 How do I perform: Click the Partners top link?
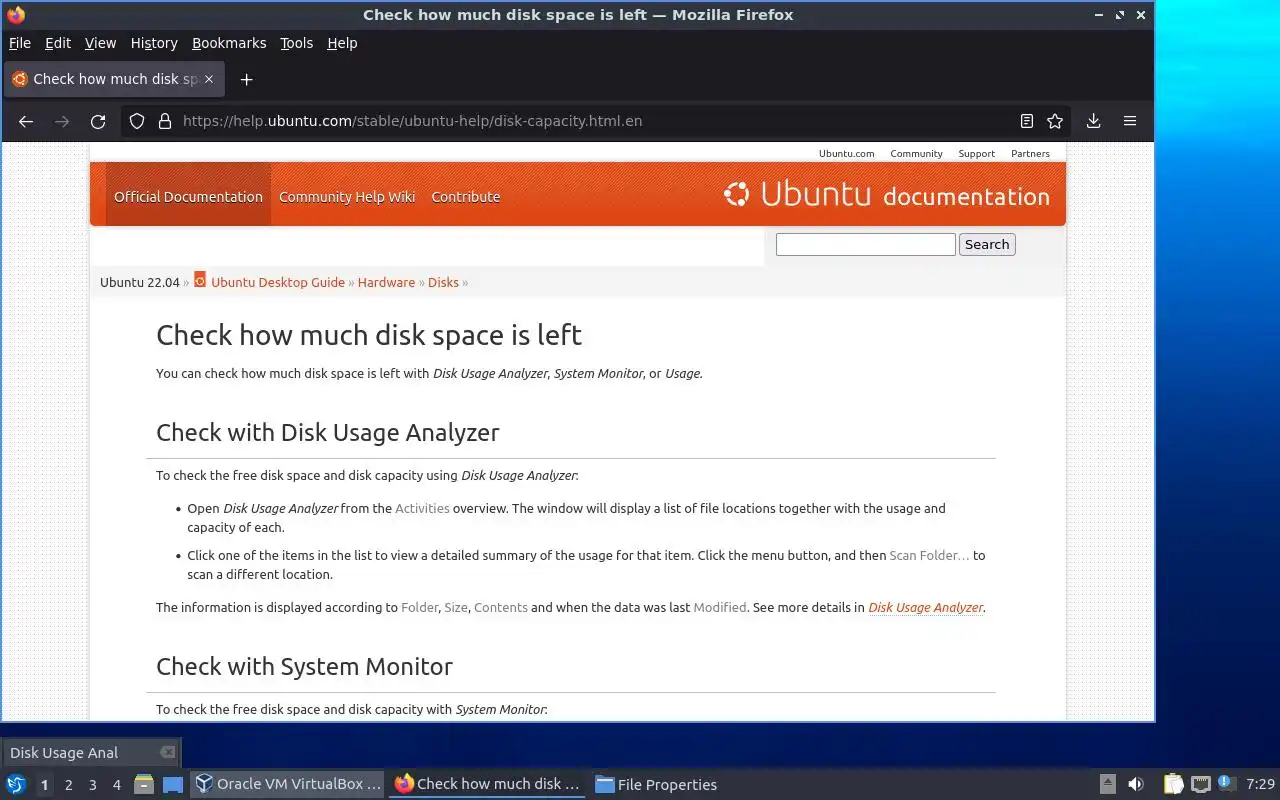tap(1030, 153)
